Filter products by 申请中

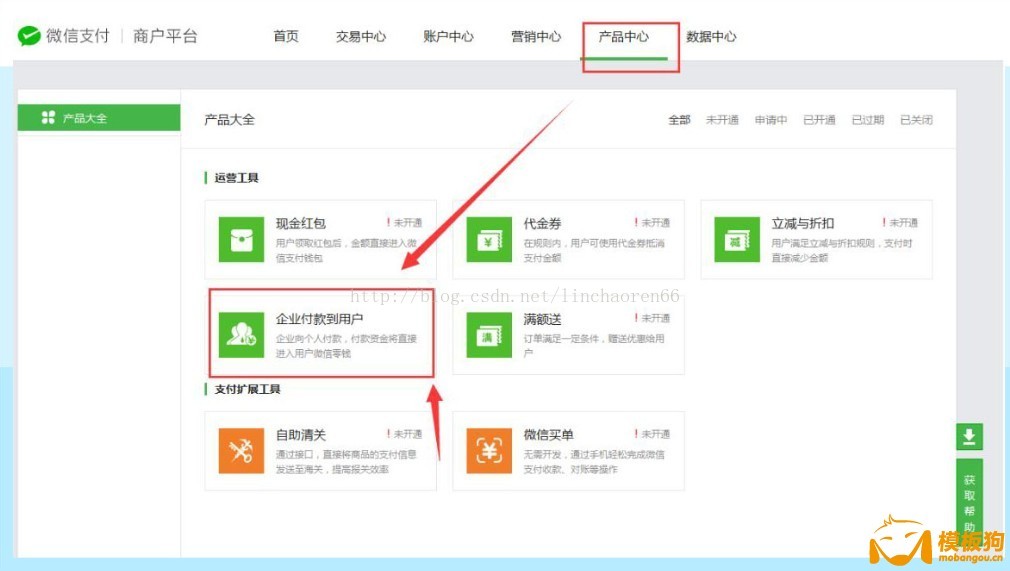click(x=771, y=120)
